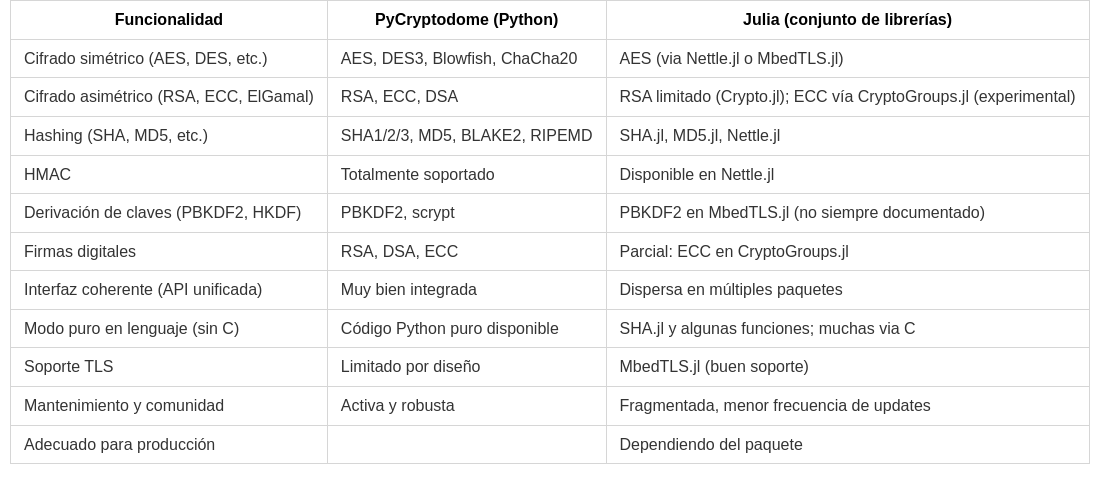Click the AES, DES3, Blowfish, ChaCha20 cell

tap(467, 58)
